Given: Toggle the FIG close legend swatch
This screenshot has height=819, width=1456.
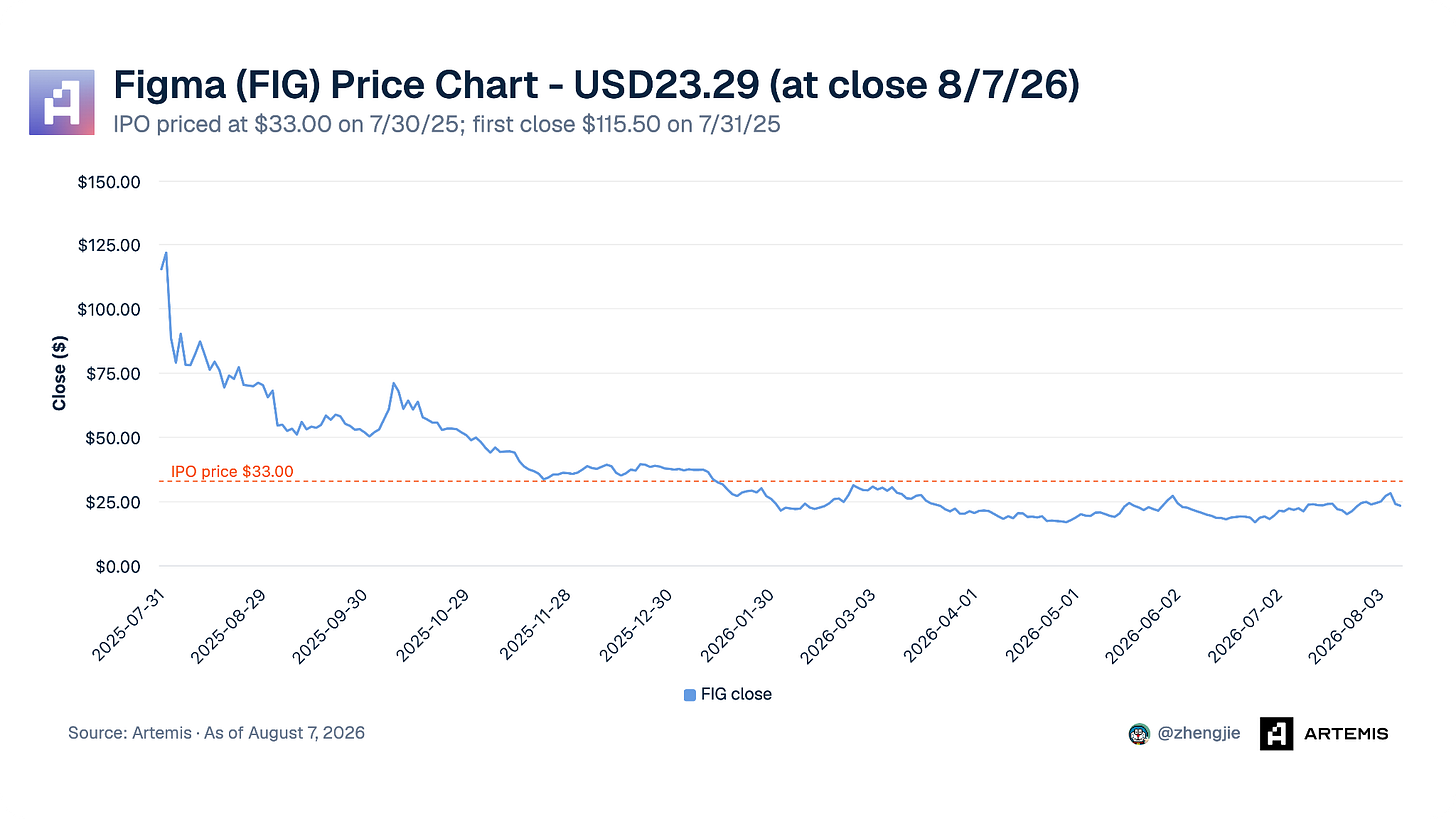Looking at the screenshot, I should (689, 694).
